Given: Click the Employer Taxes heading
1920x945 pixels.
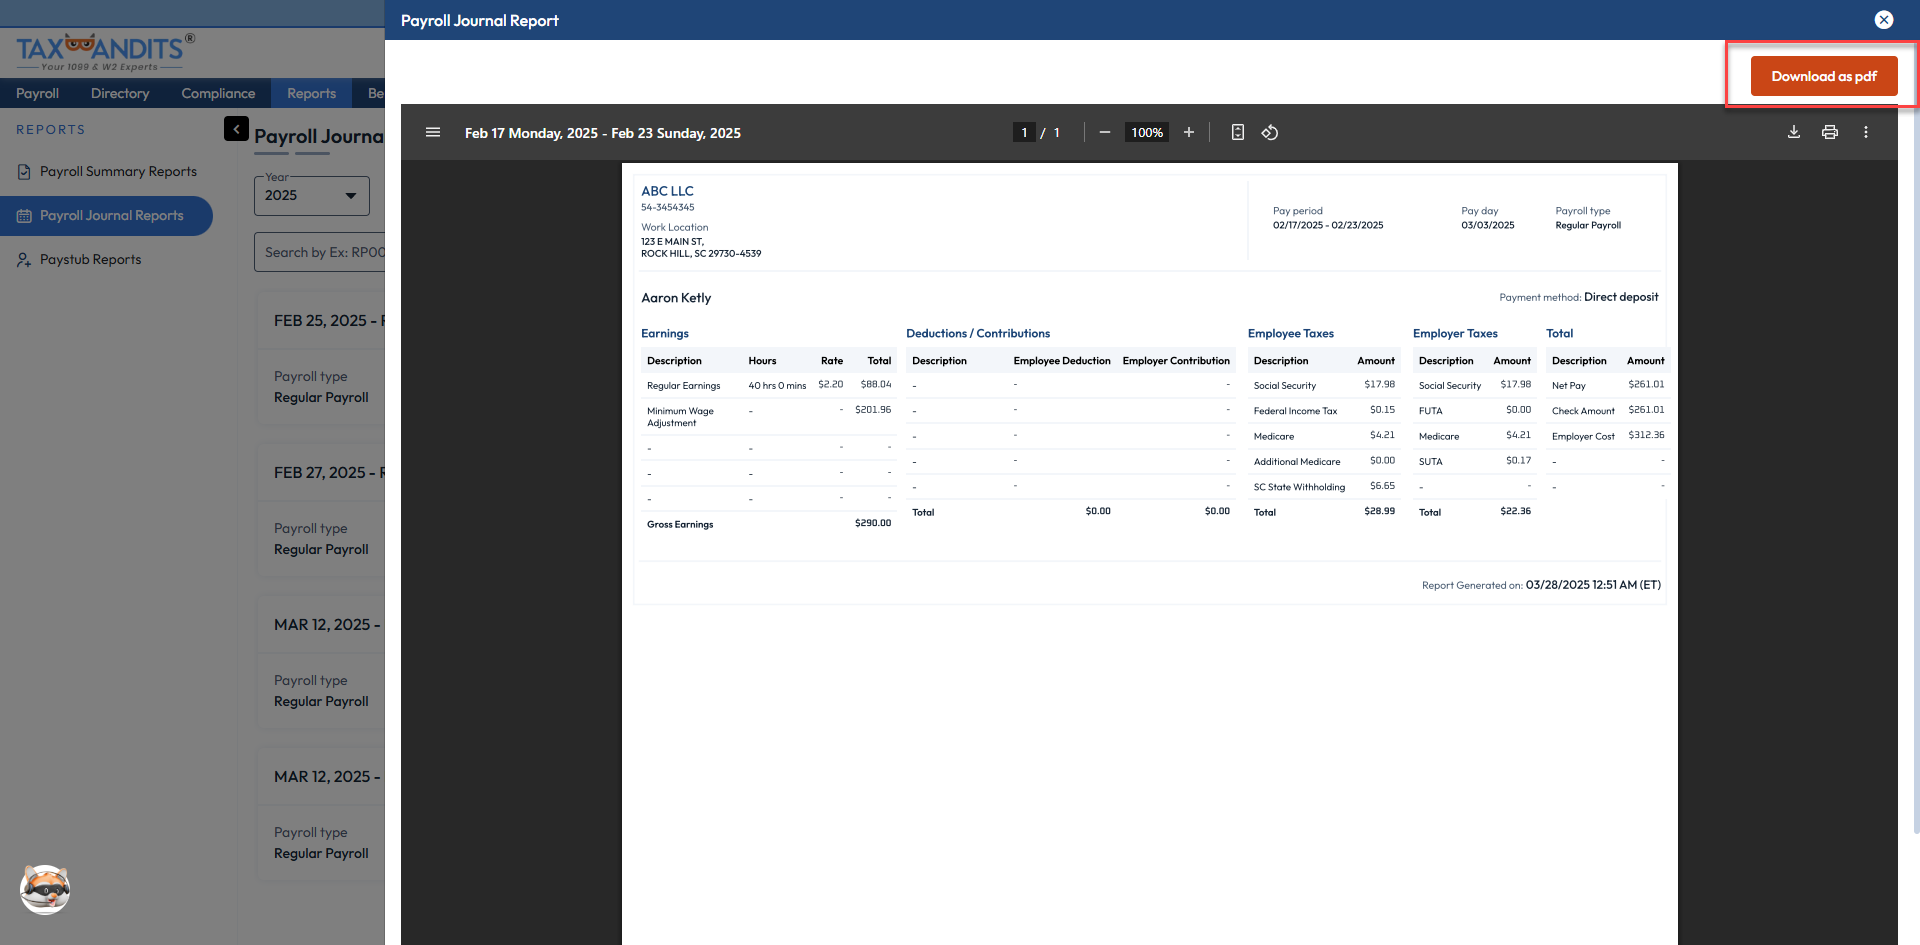Looking at the screenshot, I should 1455,334.
